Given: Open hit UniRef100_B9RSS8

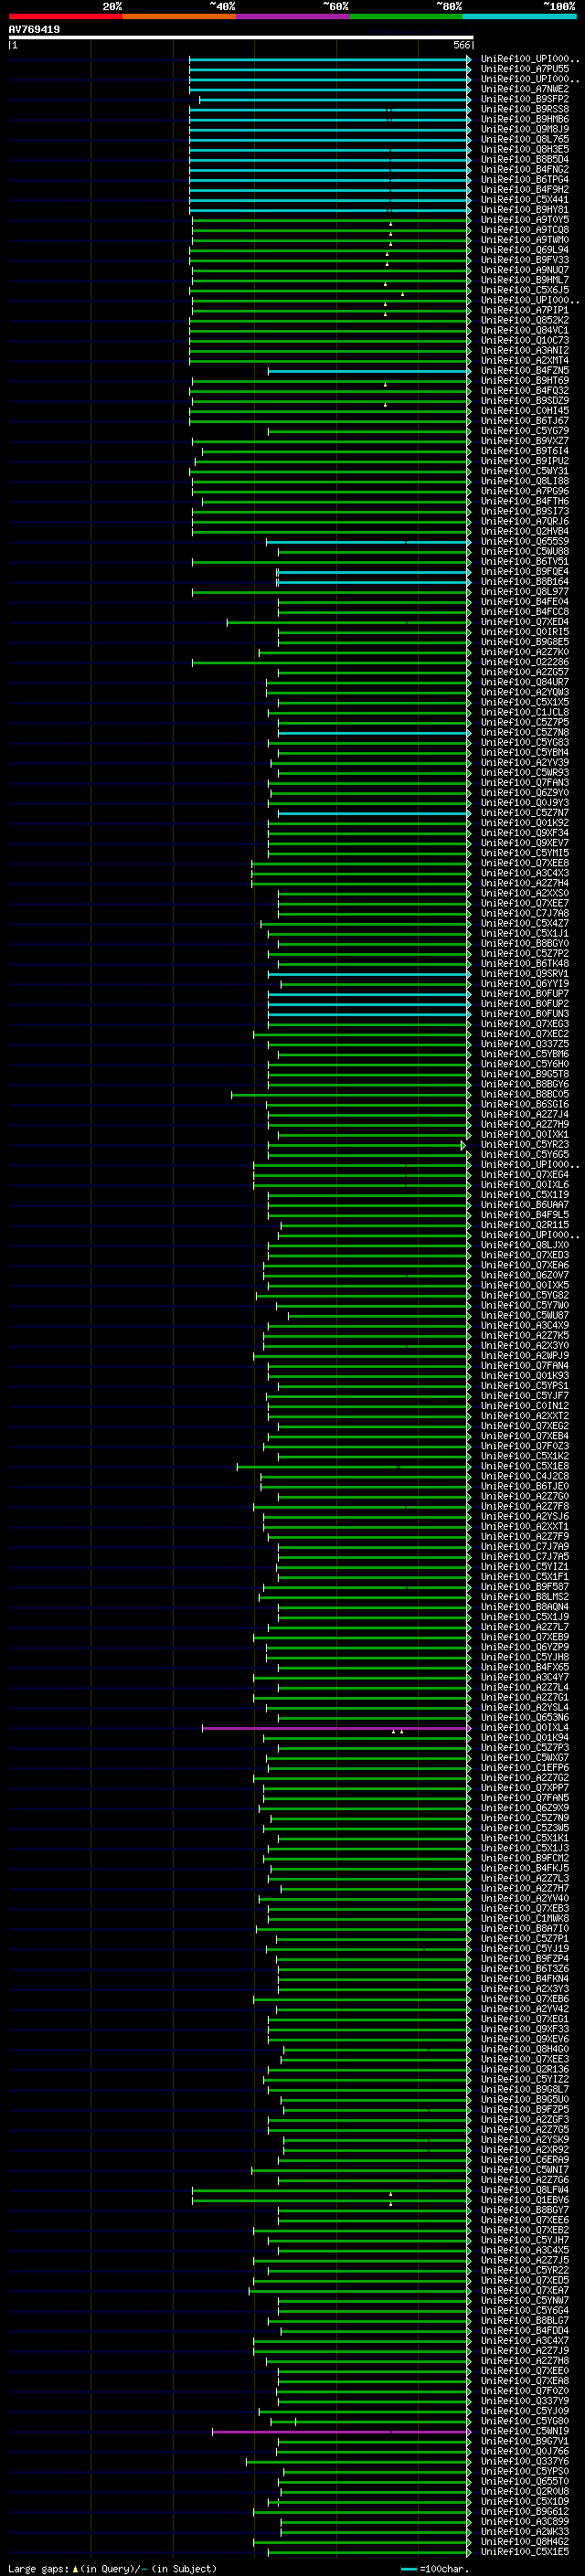Looking at the screenshot, I should (525, 109).
